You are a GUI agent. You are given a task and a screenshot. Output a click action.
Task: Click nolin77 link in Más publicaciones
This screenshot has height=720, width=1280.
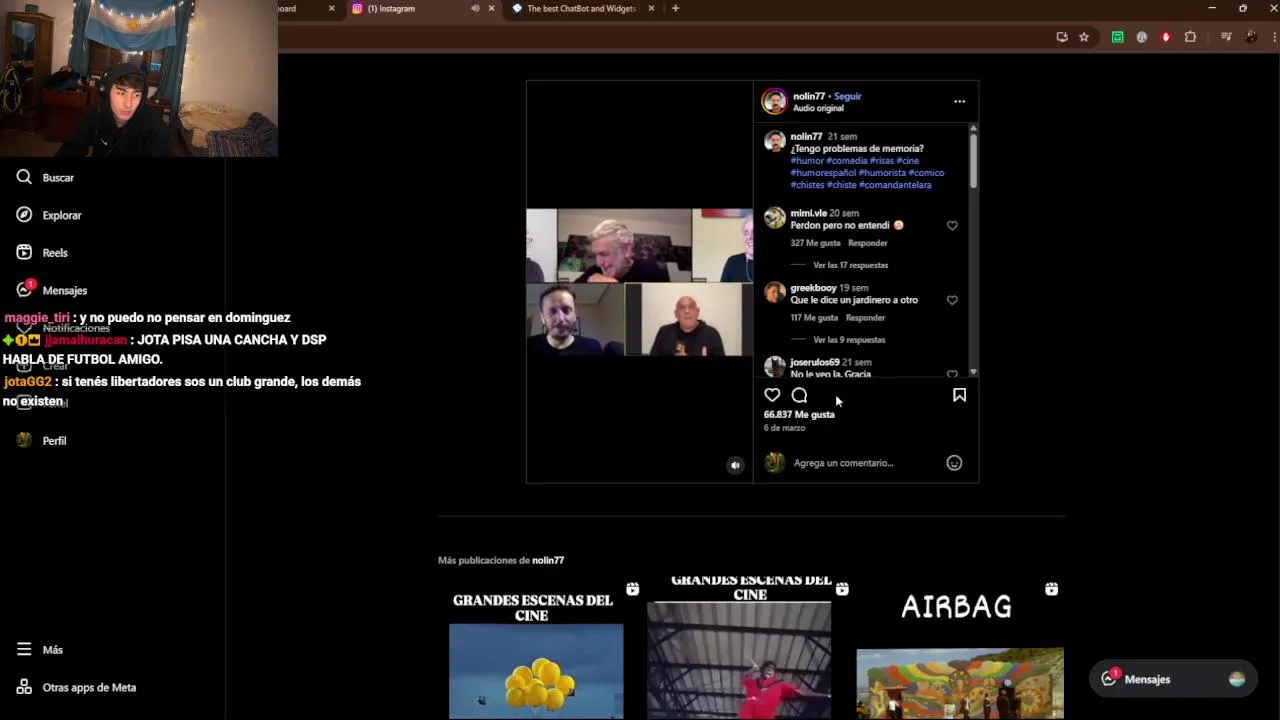[x=548, y=561]
